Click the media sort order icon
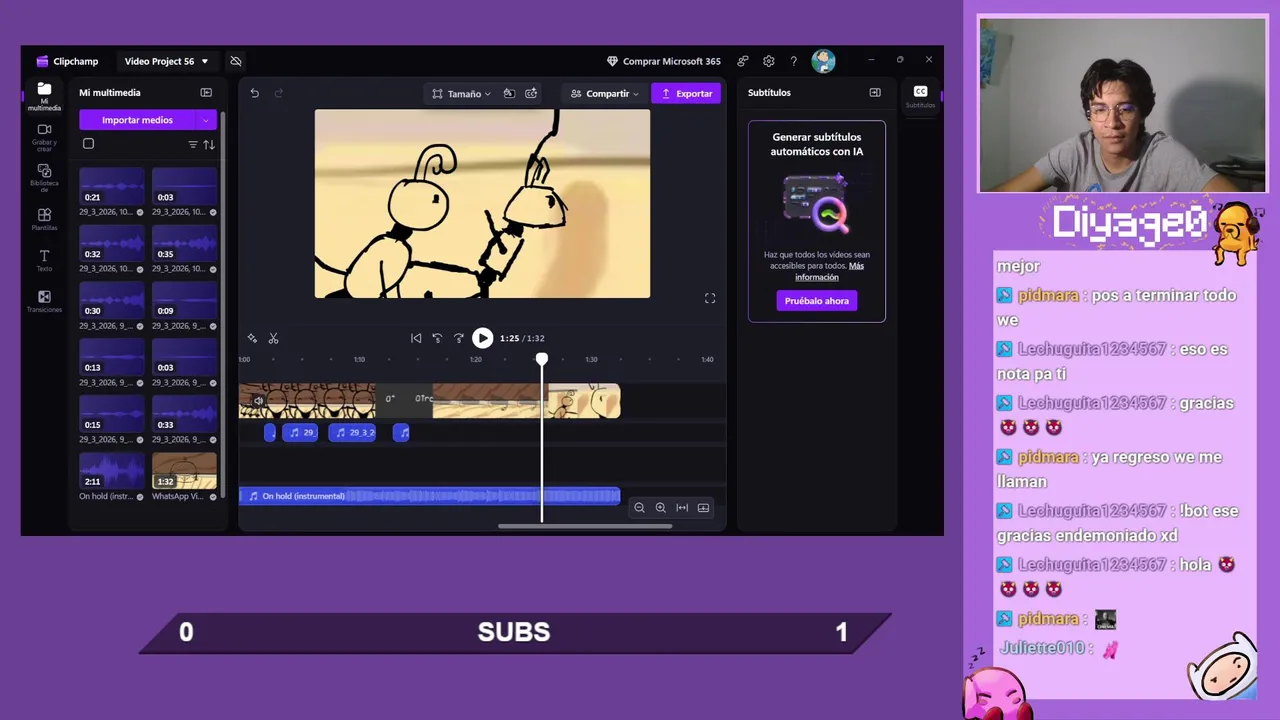The width and height of the screenshot is (1280, 720). (x=209, y=145)
